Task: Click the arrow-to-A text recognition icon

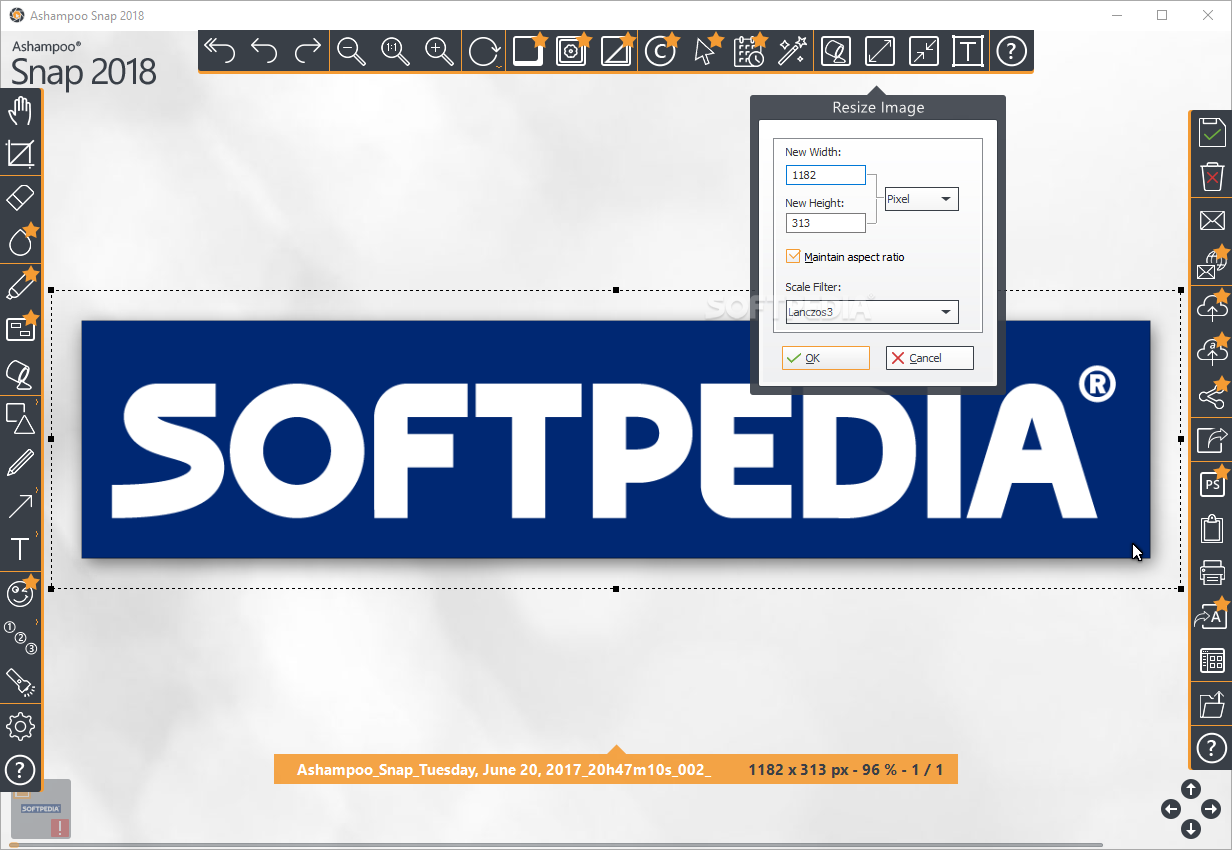Action: tap(1212, 616)
